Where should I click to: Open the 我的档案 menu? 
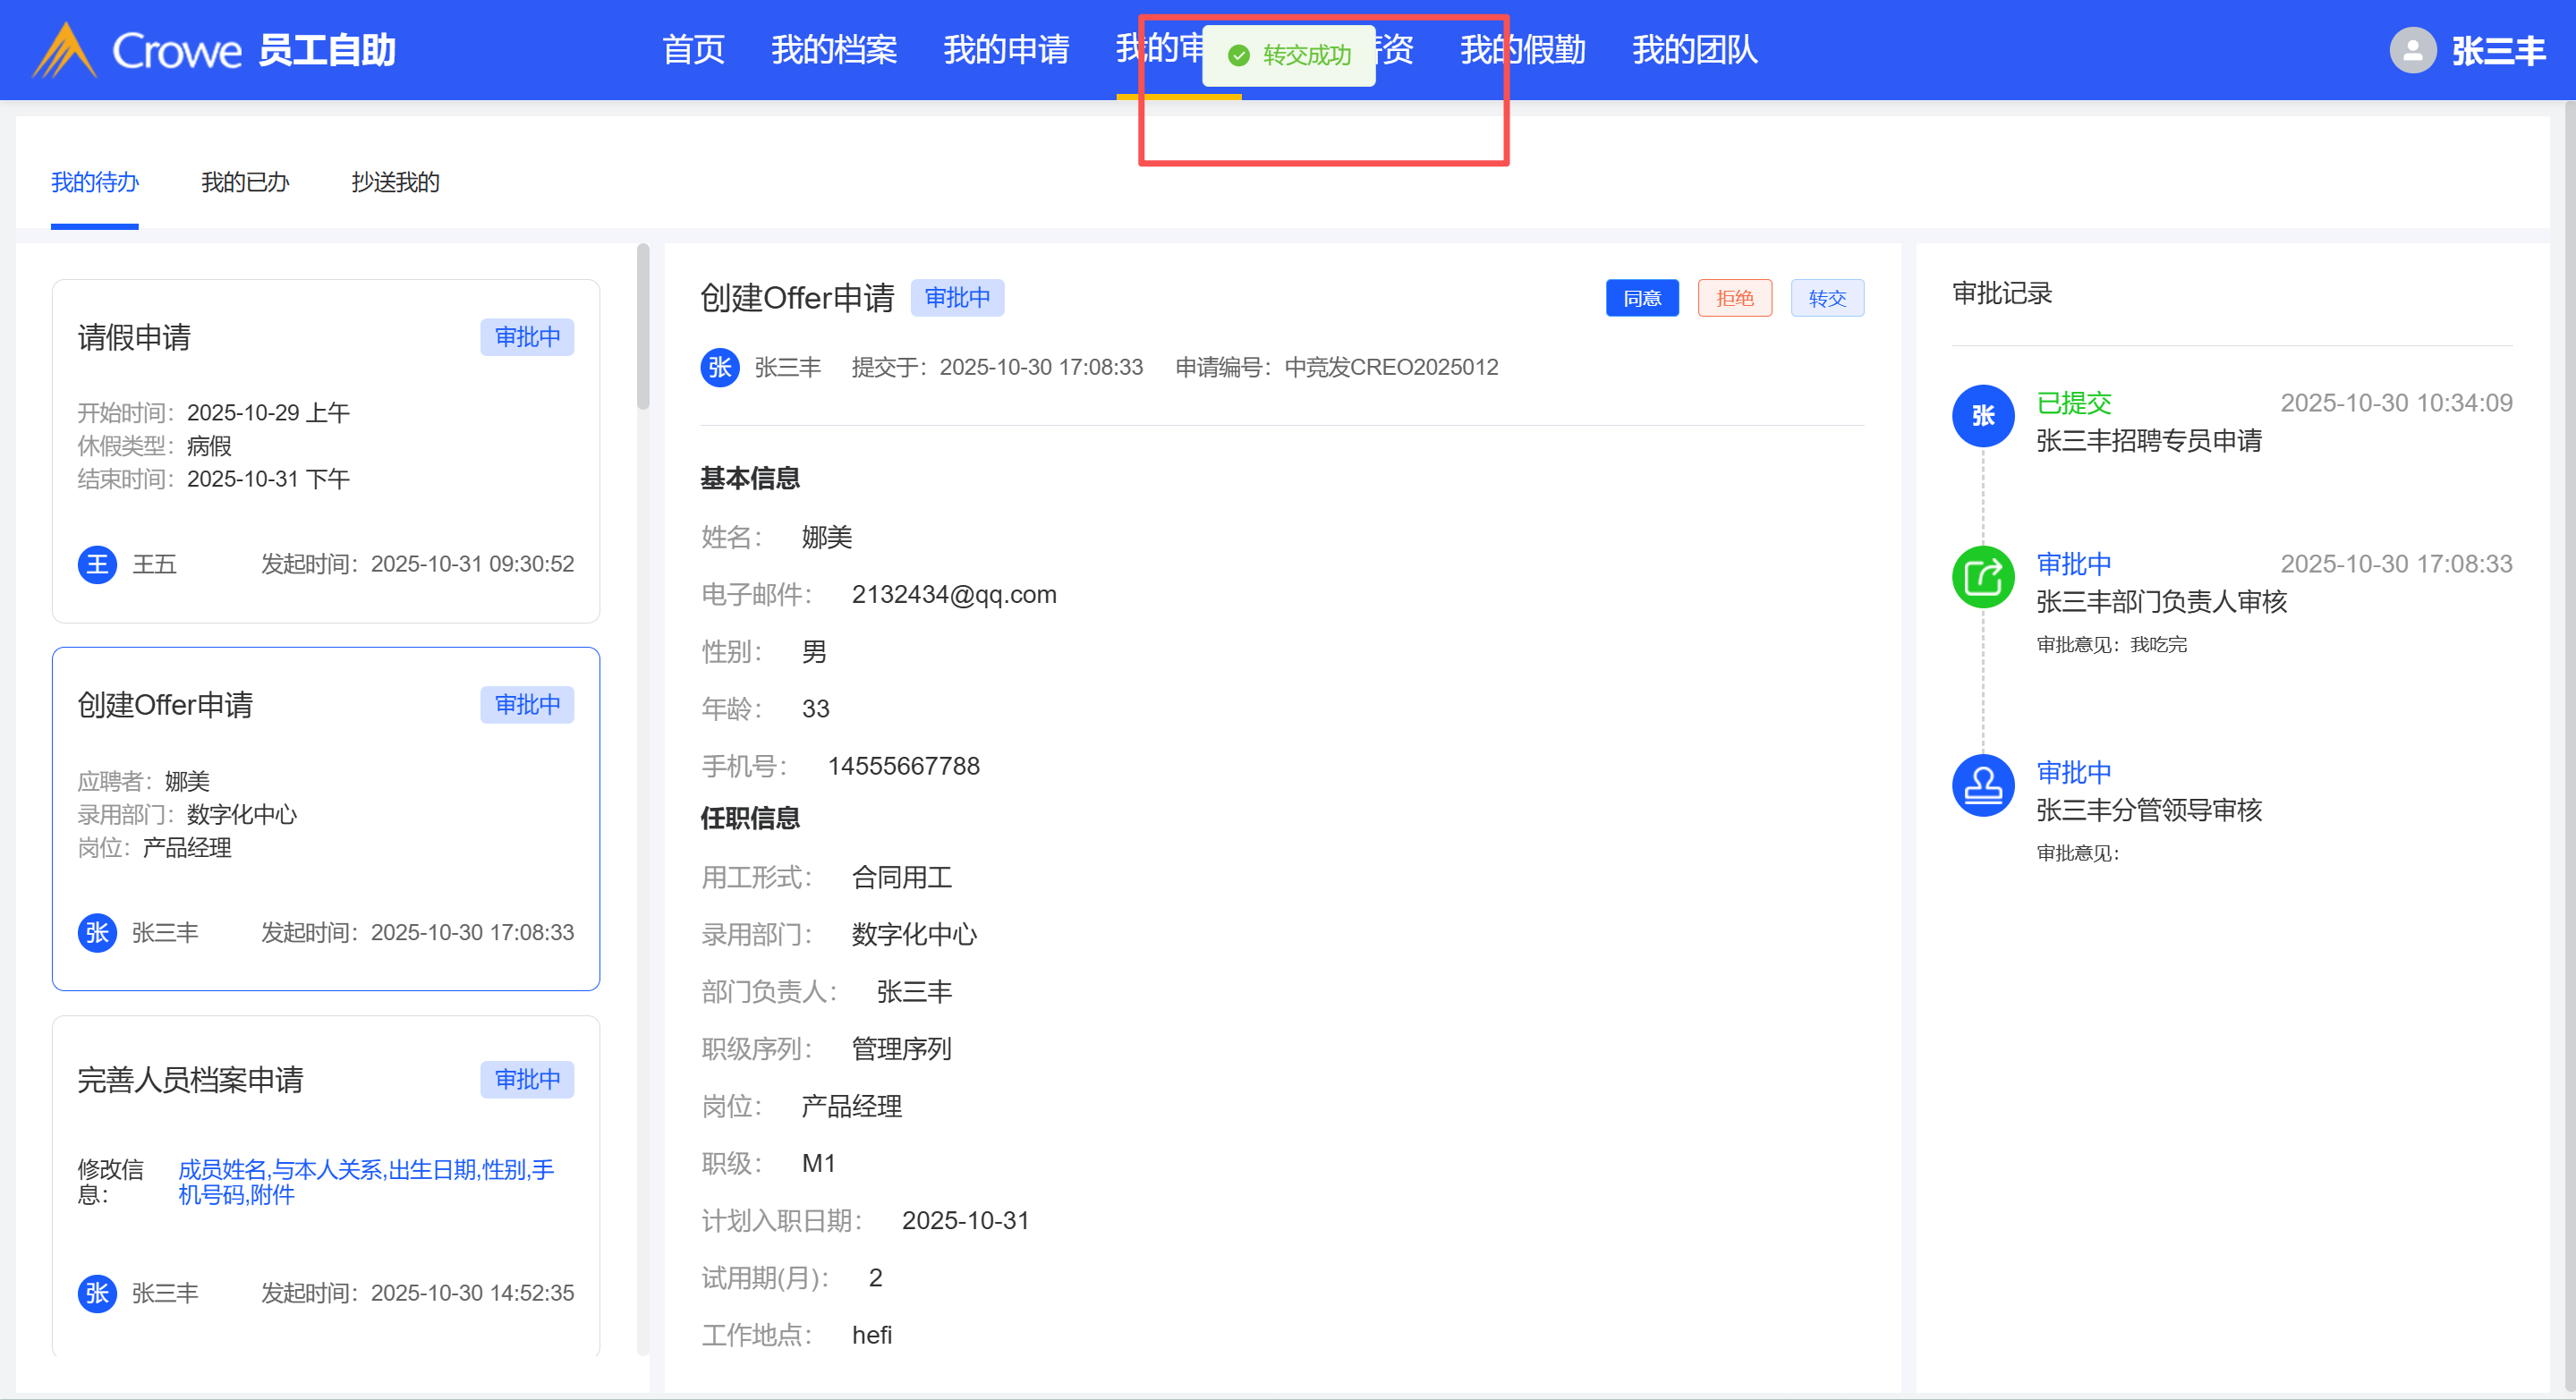[833, 50]
